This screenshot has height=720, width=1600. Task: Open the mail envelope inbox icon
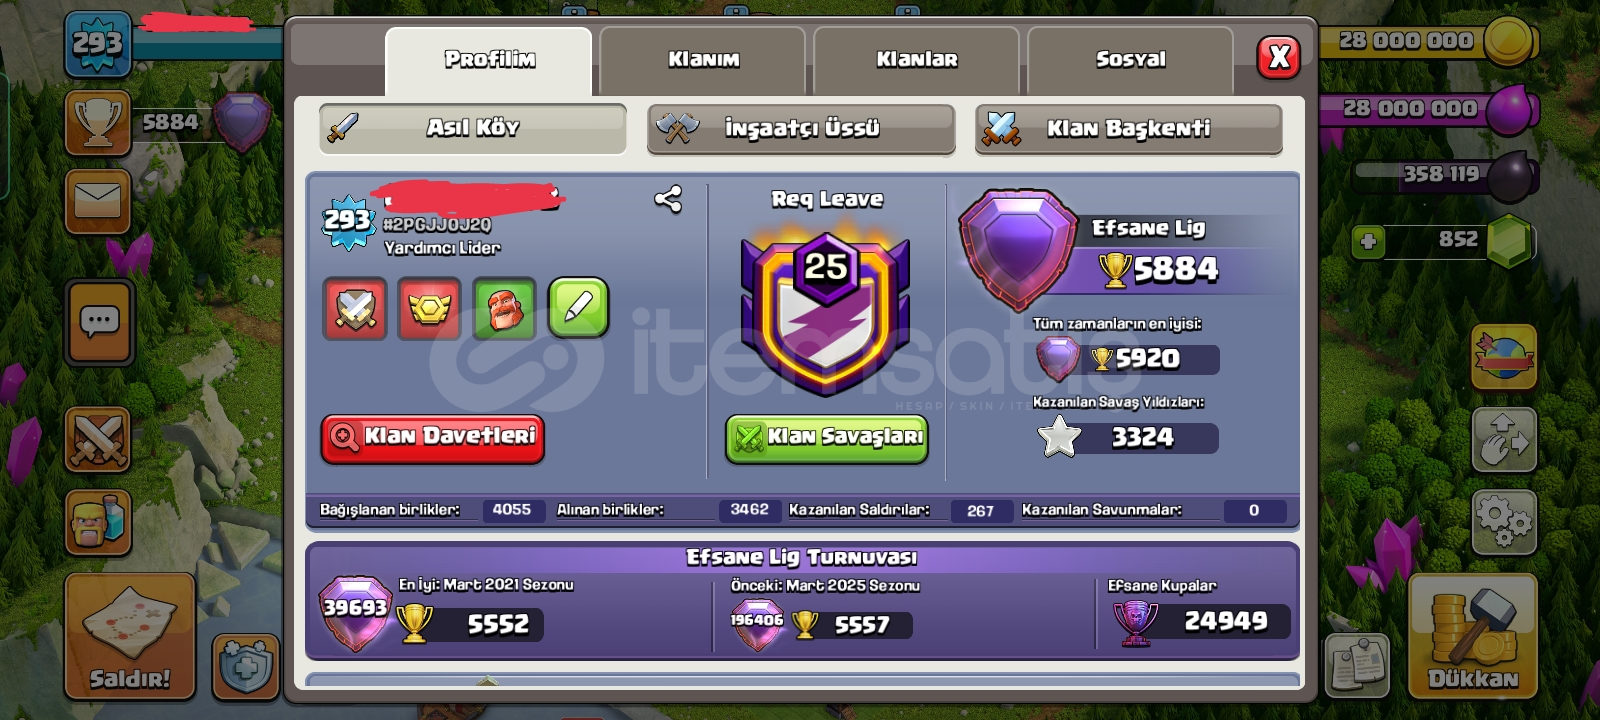[98, 201]
